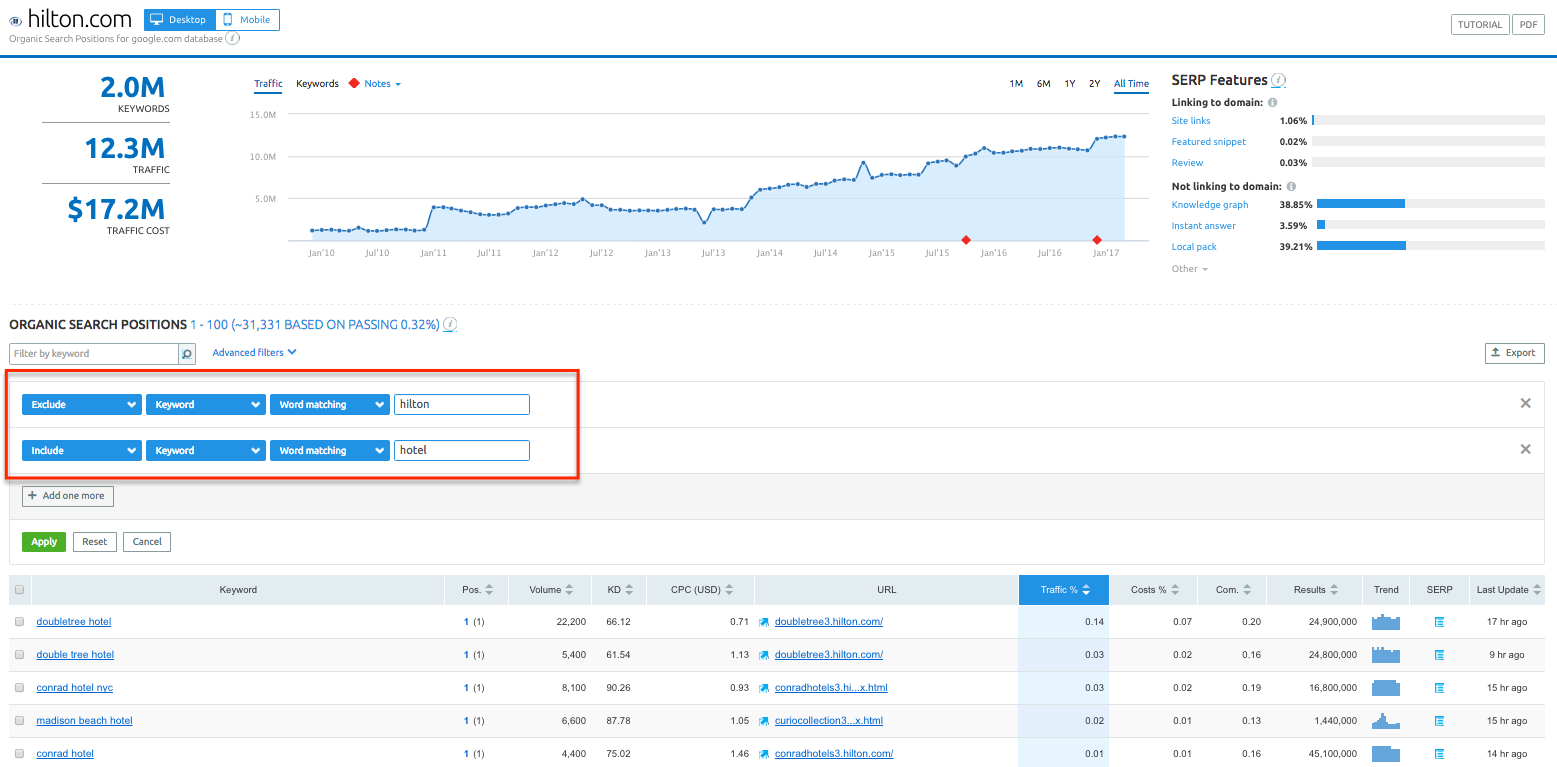This screenshot has width=1557, height=767.
Task: Open Keyword dropdown in the hotel filter row
Action: coord(206,451)
